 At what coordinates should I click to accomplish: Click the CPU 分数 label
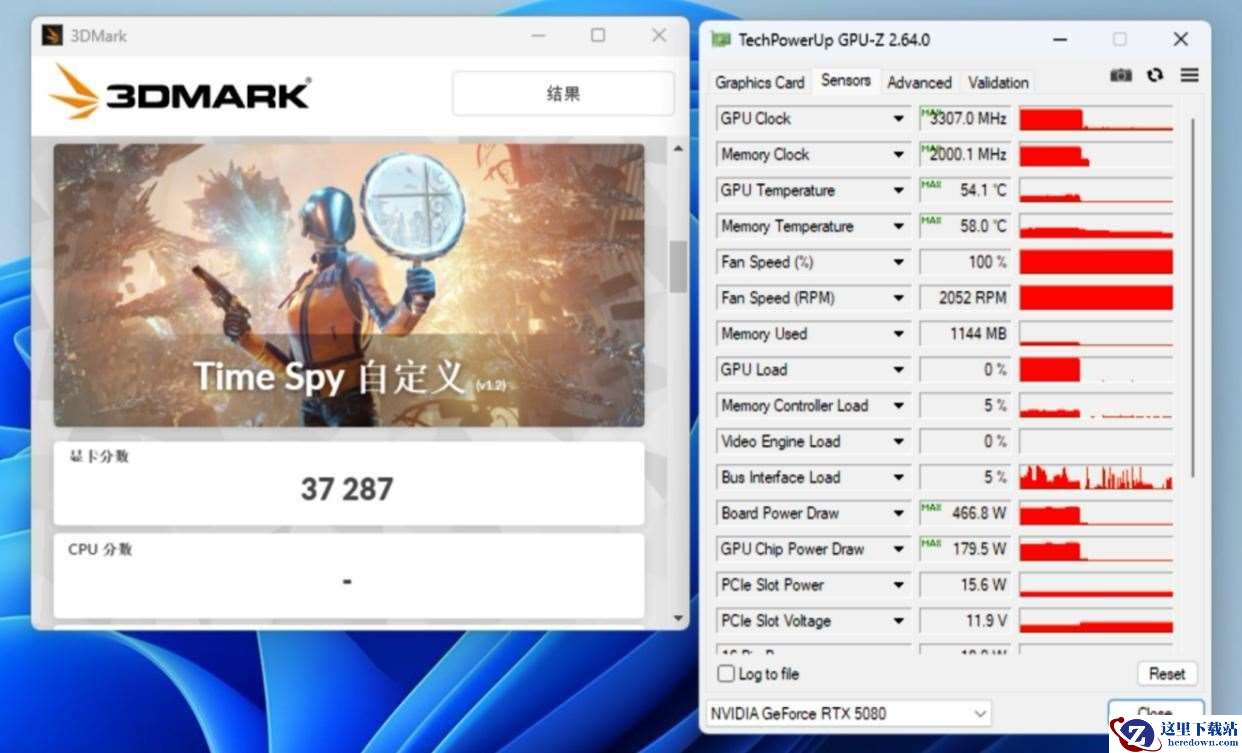point(99,549)
